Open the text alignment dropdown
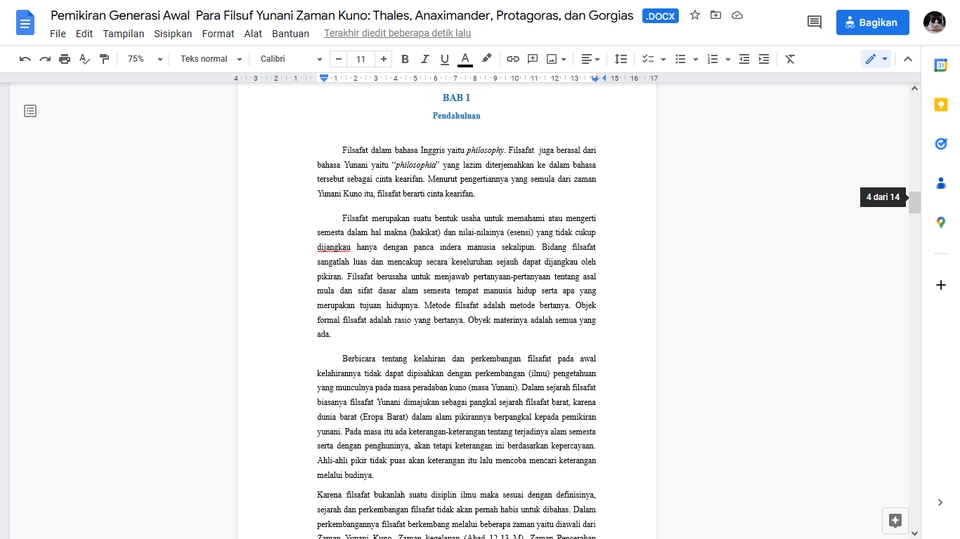Screen dimensions: 960x539 pos(590,59)
